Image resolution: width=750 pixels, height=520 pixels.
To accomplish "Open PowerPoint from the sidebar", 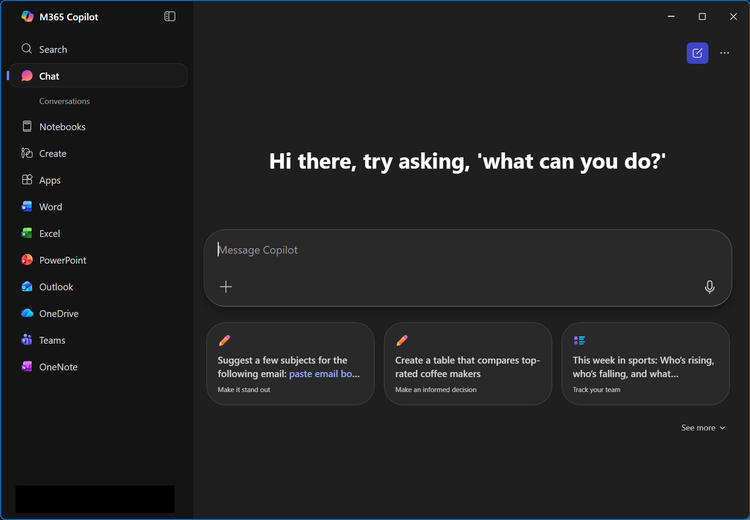I will coord(62,260).
